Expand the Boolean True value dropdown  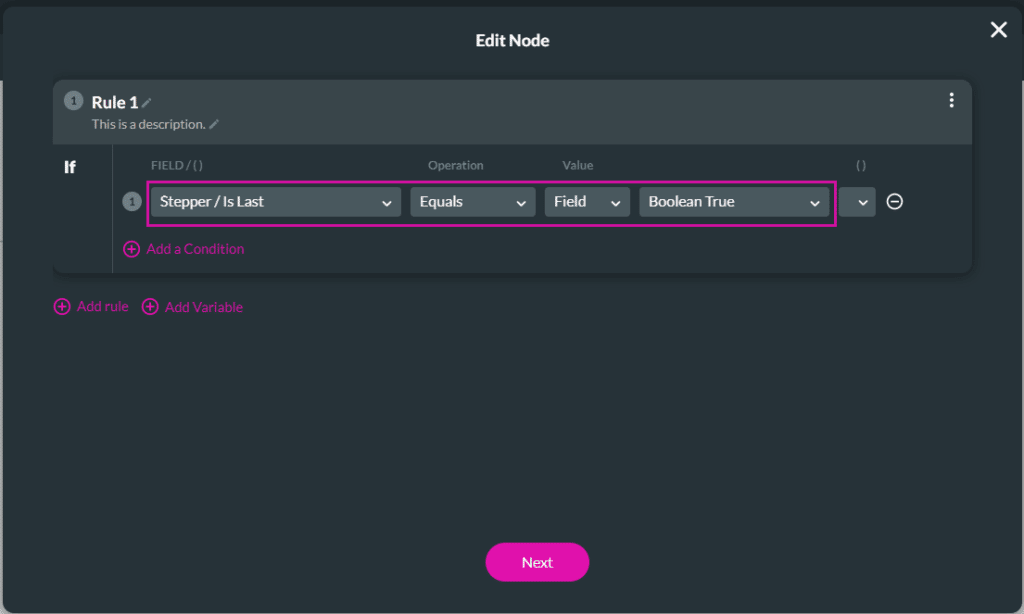[734, 202]
